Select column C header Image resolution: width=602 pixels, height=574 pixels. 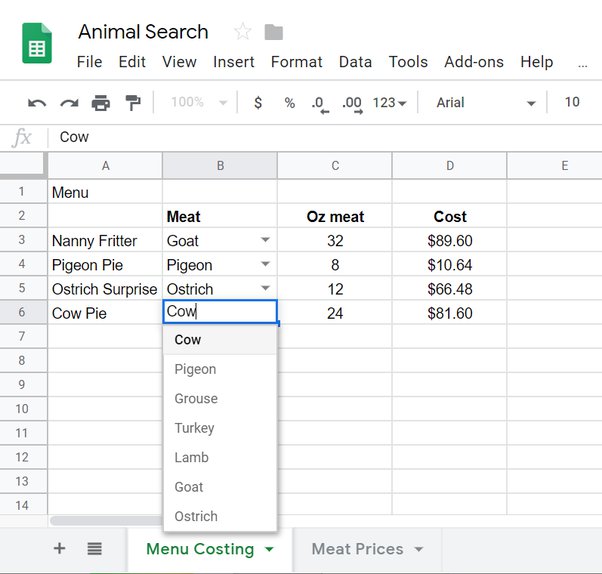335,166
